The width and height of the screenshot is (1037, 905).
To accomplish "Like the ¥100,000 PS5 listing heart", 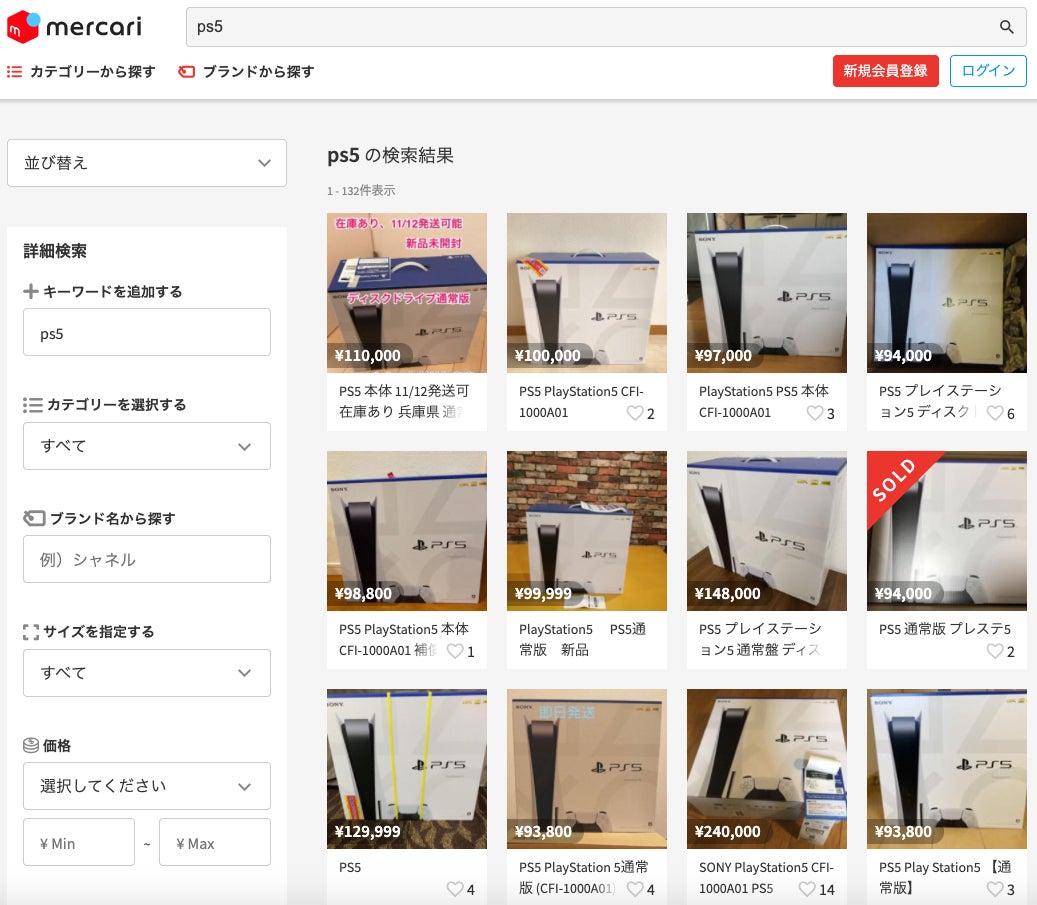I will coord(634,413).
